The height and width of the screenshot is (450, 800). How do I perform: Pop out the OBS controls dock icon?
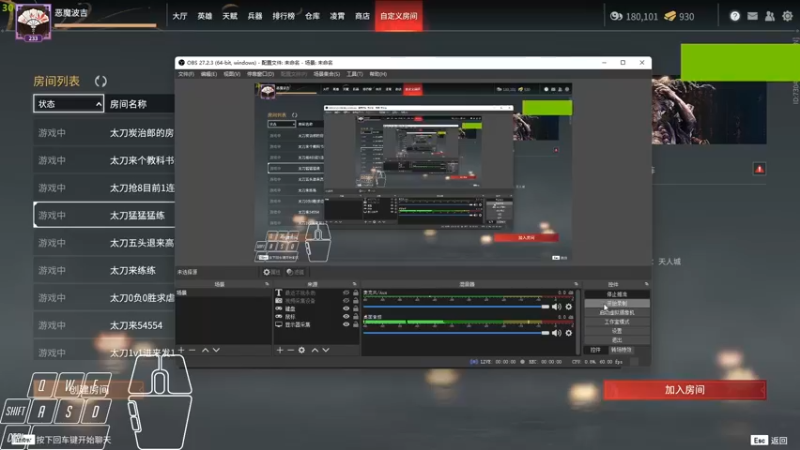646,284
